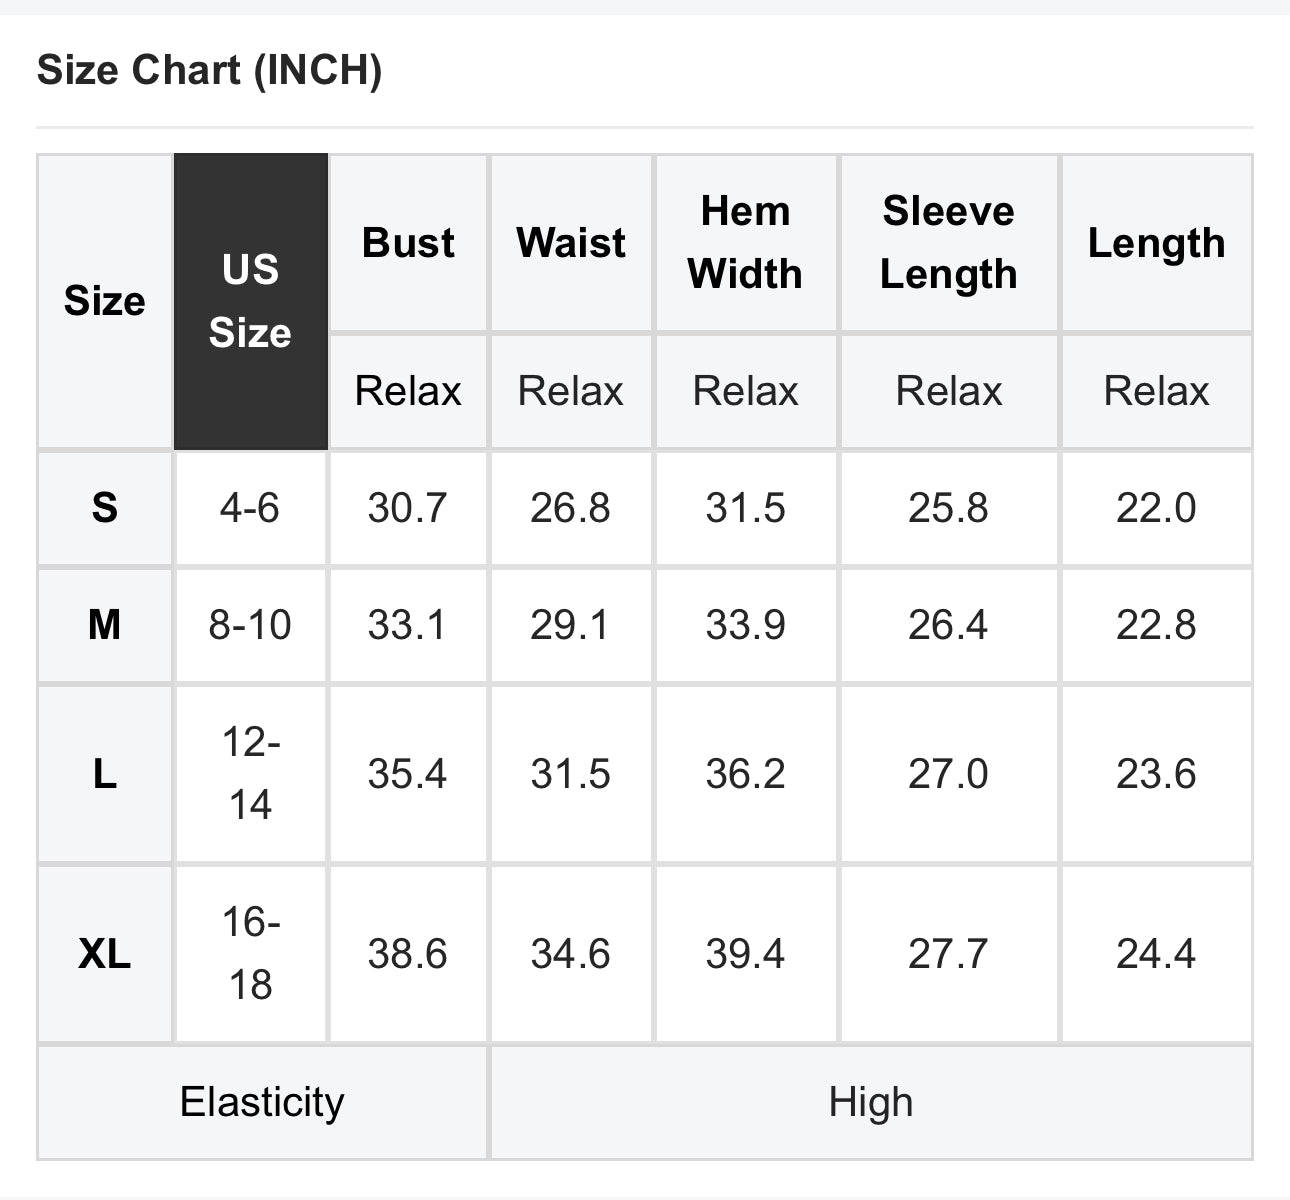
Task: Click the Relax subheader under Bust
Action: [x=408, y=390]
